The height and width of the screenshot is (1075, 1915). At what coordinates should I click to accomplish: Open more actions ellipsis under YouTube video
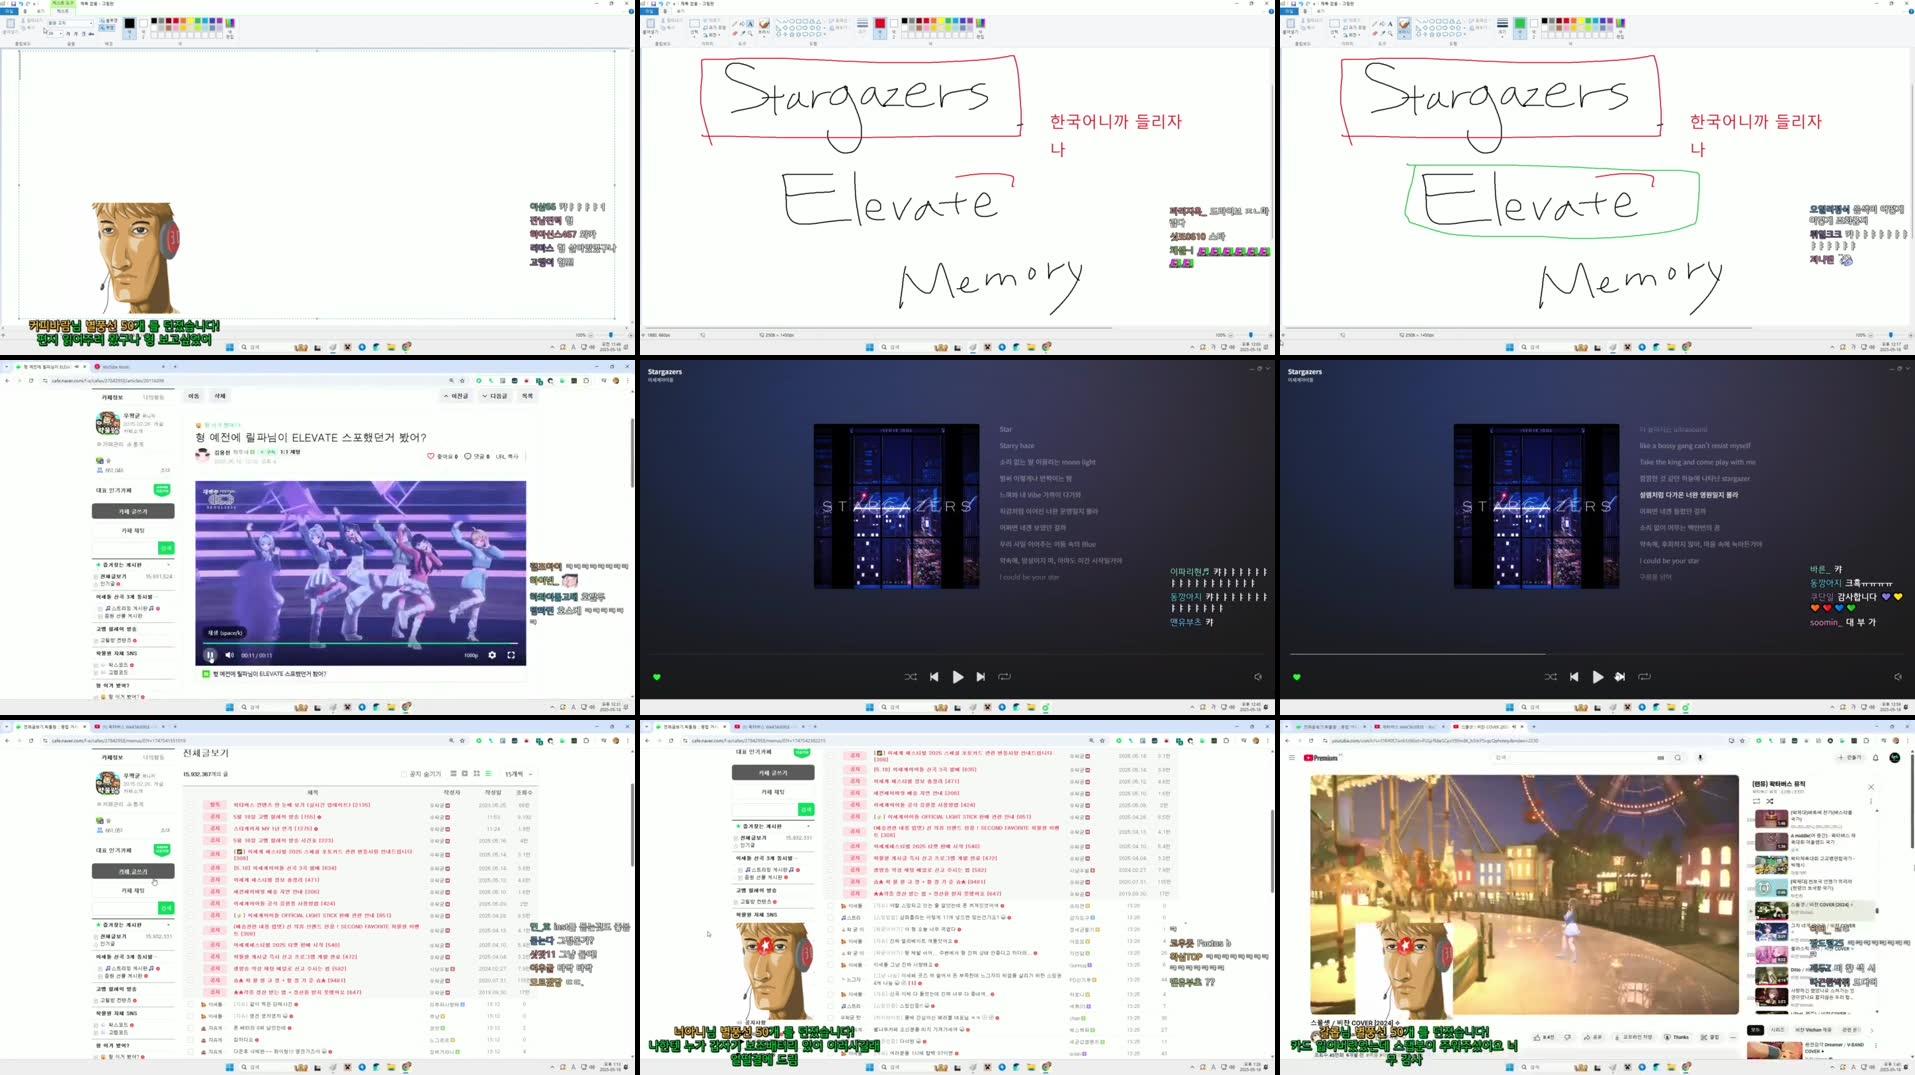tap(1733, 1037)
